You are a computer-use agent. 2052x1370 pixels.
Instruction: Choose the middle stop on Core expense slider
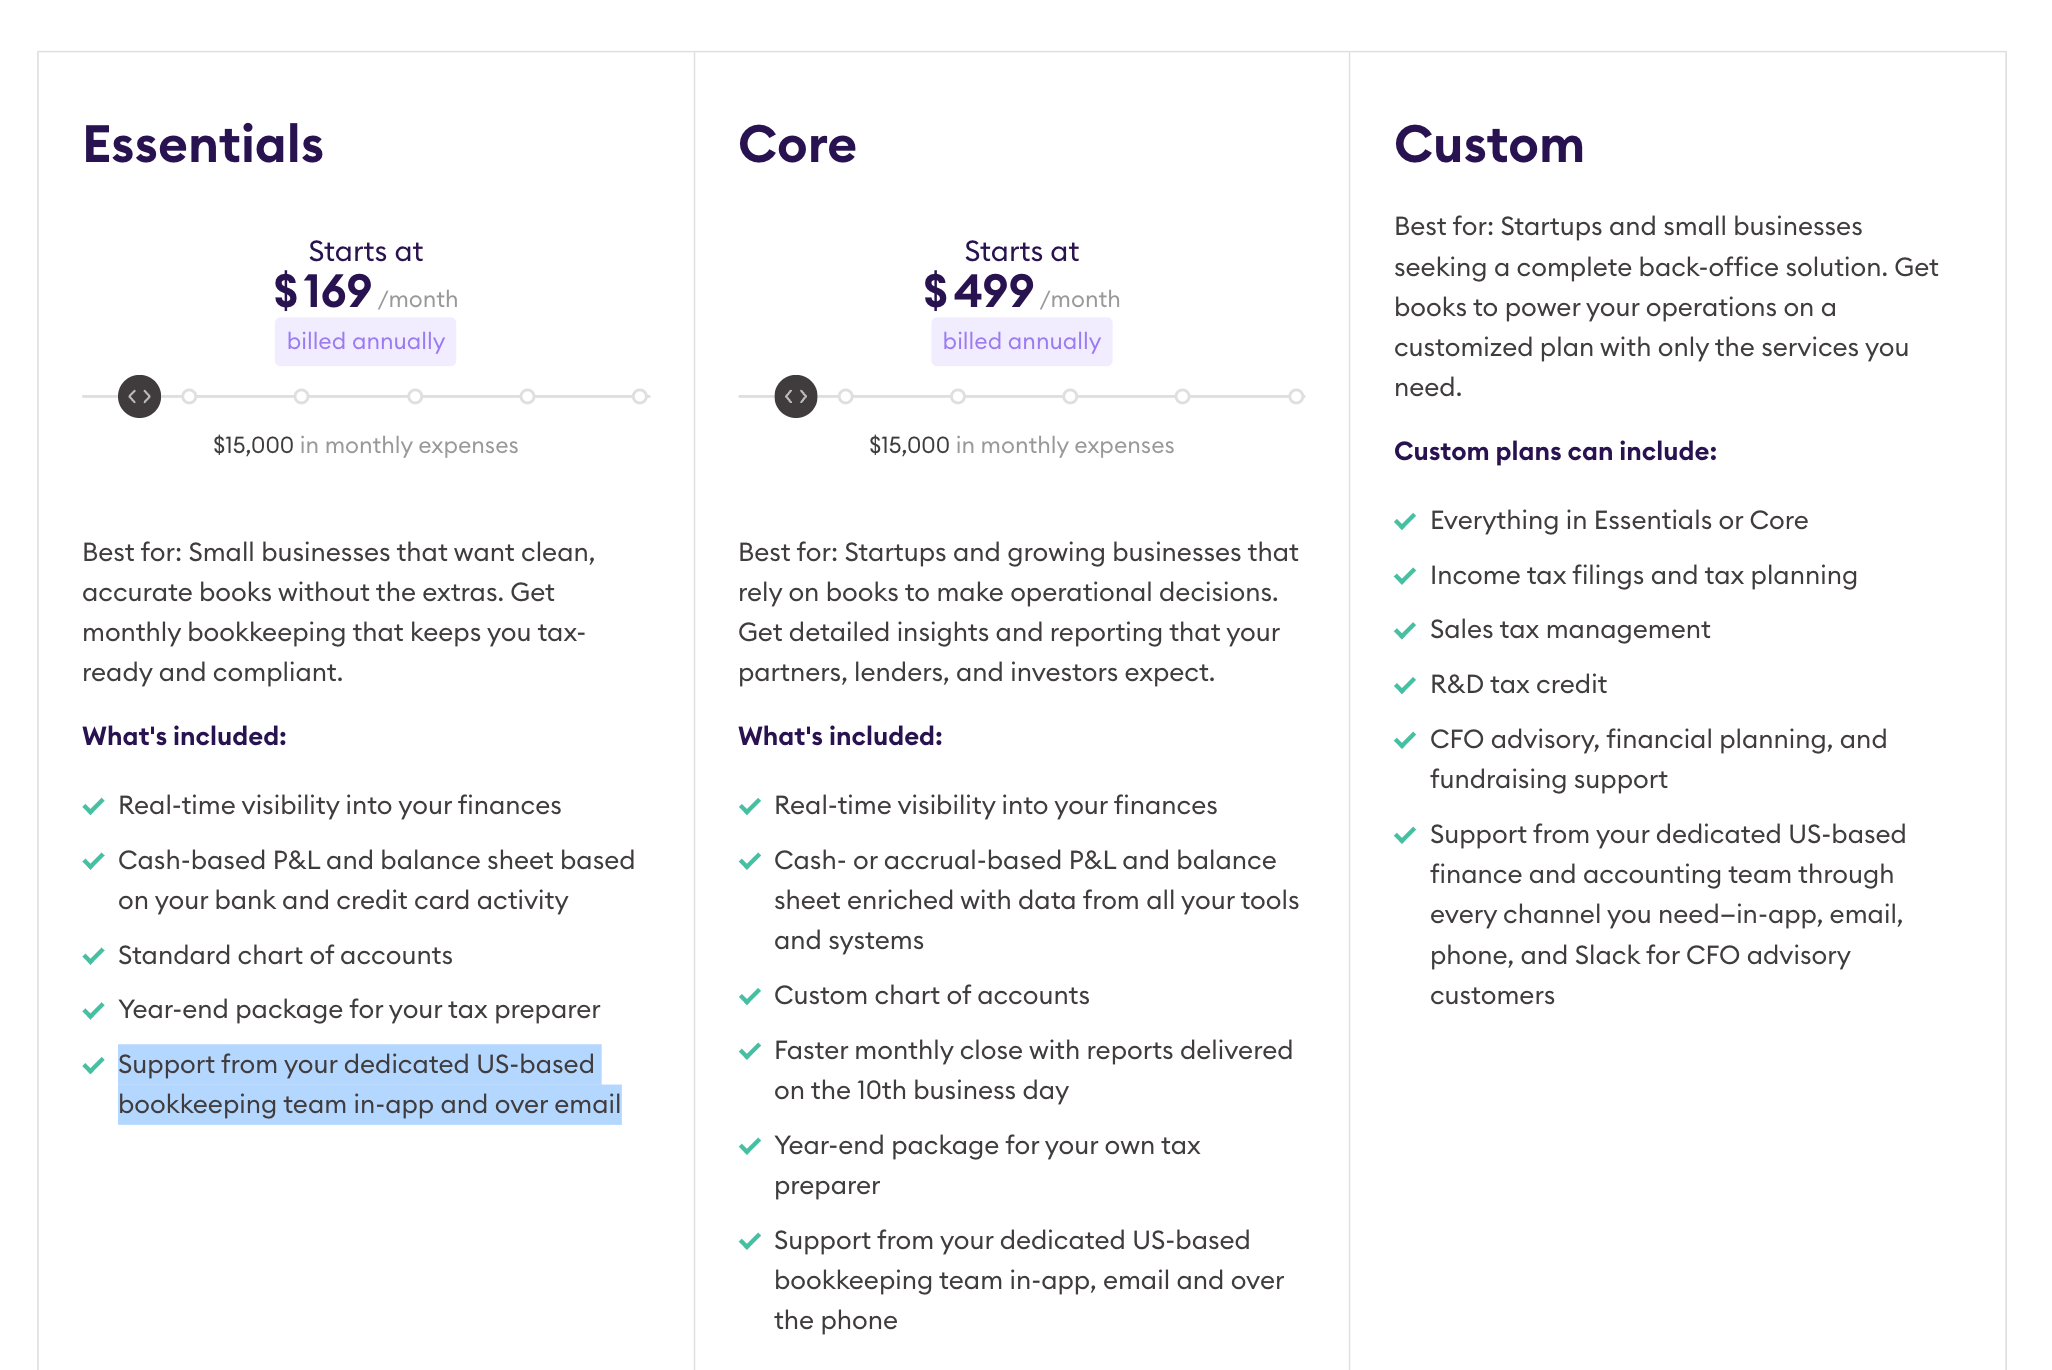click(1070, 397)
